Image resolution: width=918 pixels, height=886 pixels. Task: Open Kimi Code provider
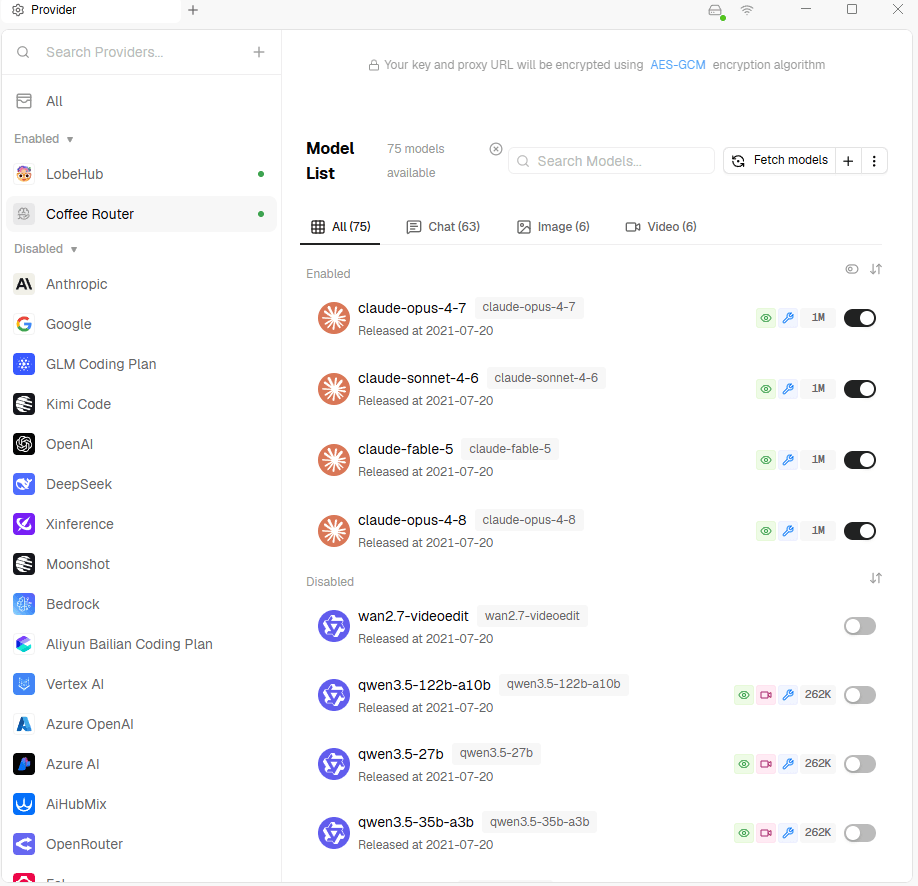pyautogui.click(x=141, y=404)
